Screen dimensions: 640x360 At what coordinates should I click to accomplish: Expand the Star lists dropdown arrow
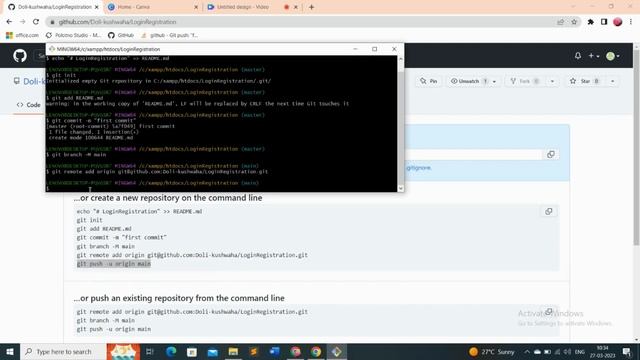tap(613, 81)
